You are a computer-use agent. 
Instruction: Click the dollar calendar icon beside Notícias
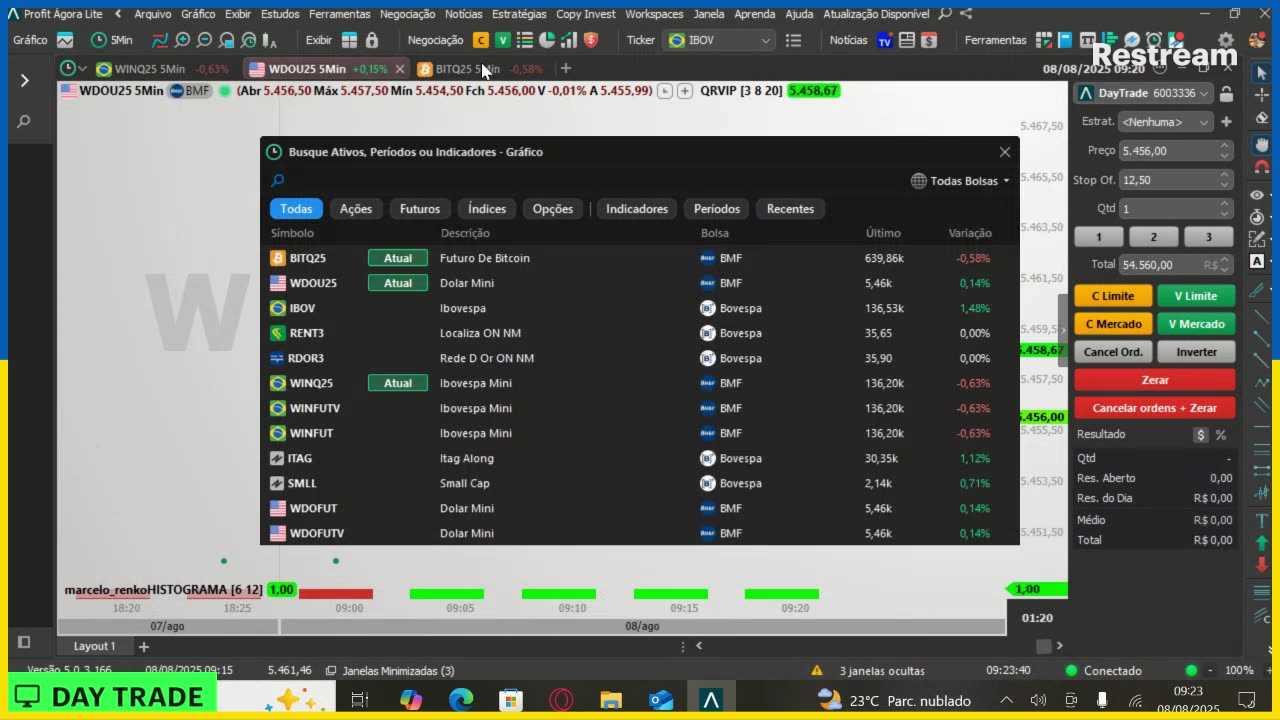929,40
